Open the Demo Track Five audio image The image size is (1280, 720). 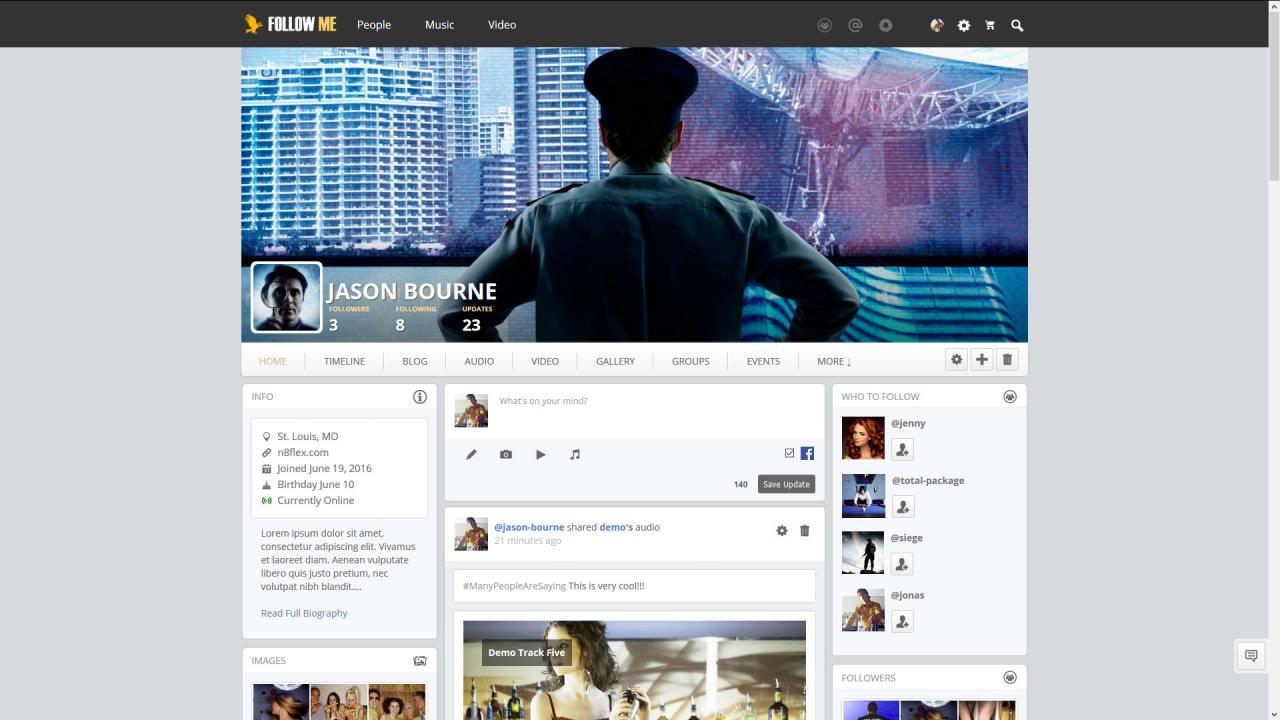pos(634,670)
